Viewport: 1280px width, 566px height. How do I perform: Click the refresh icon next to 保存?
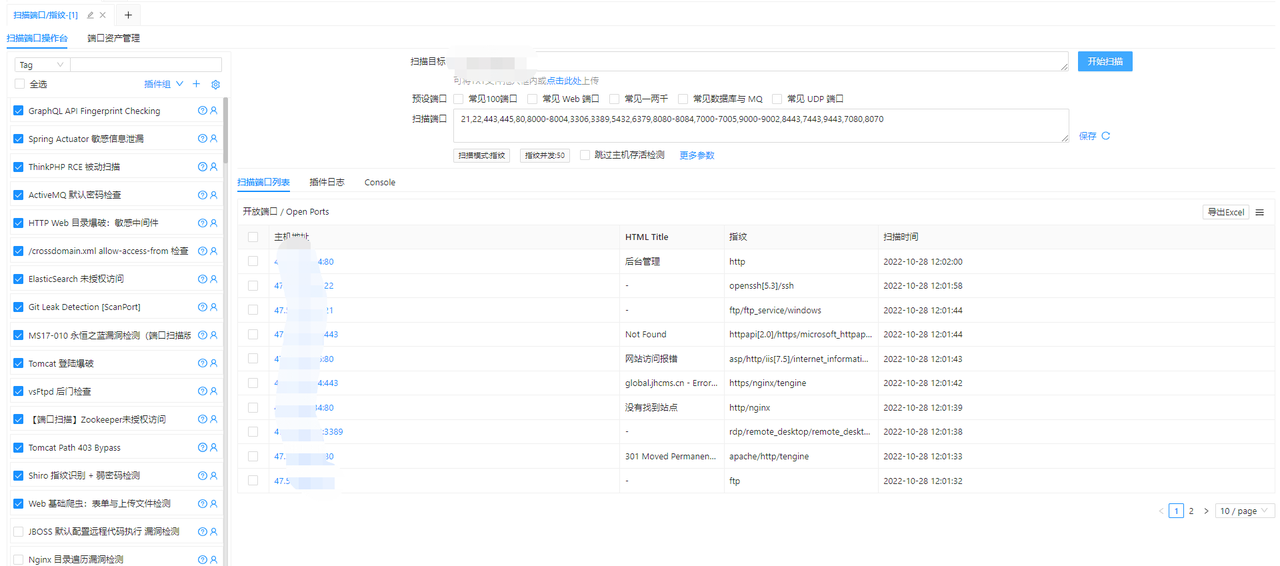1106,136
